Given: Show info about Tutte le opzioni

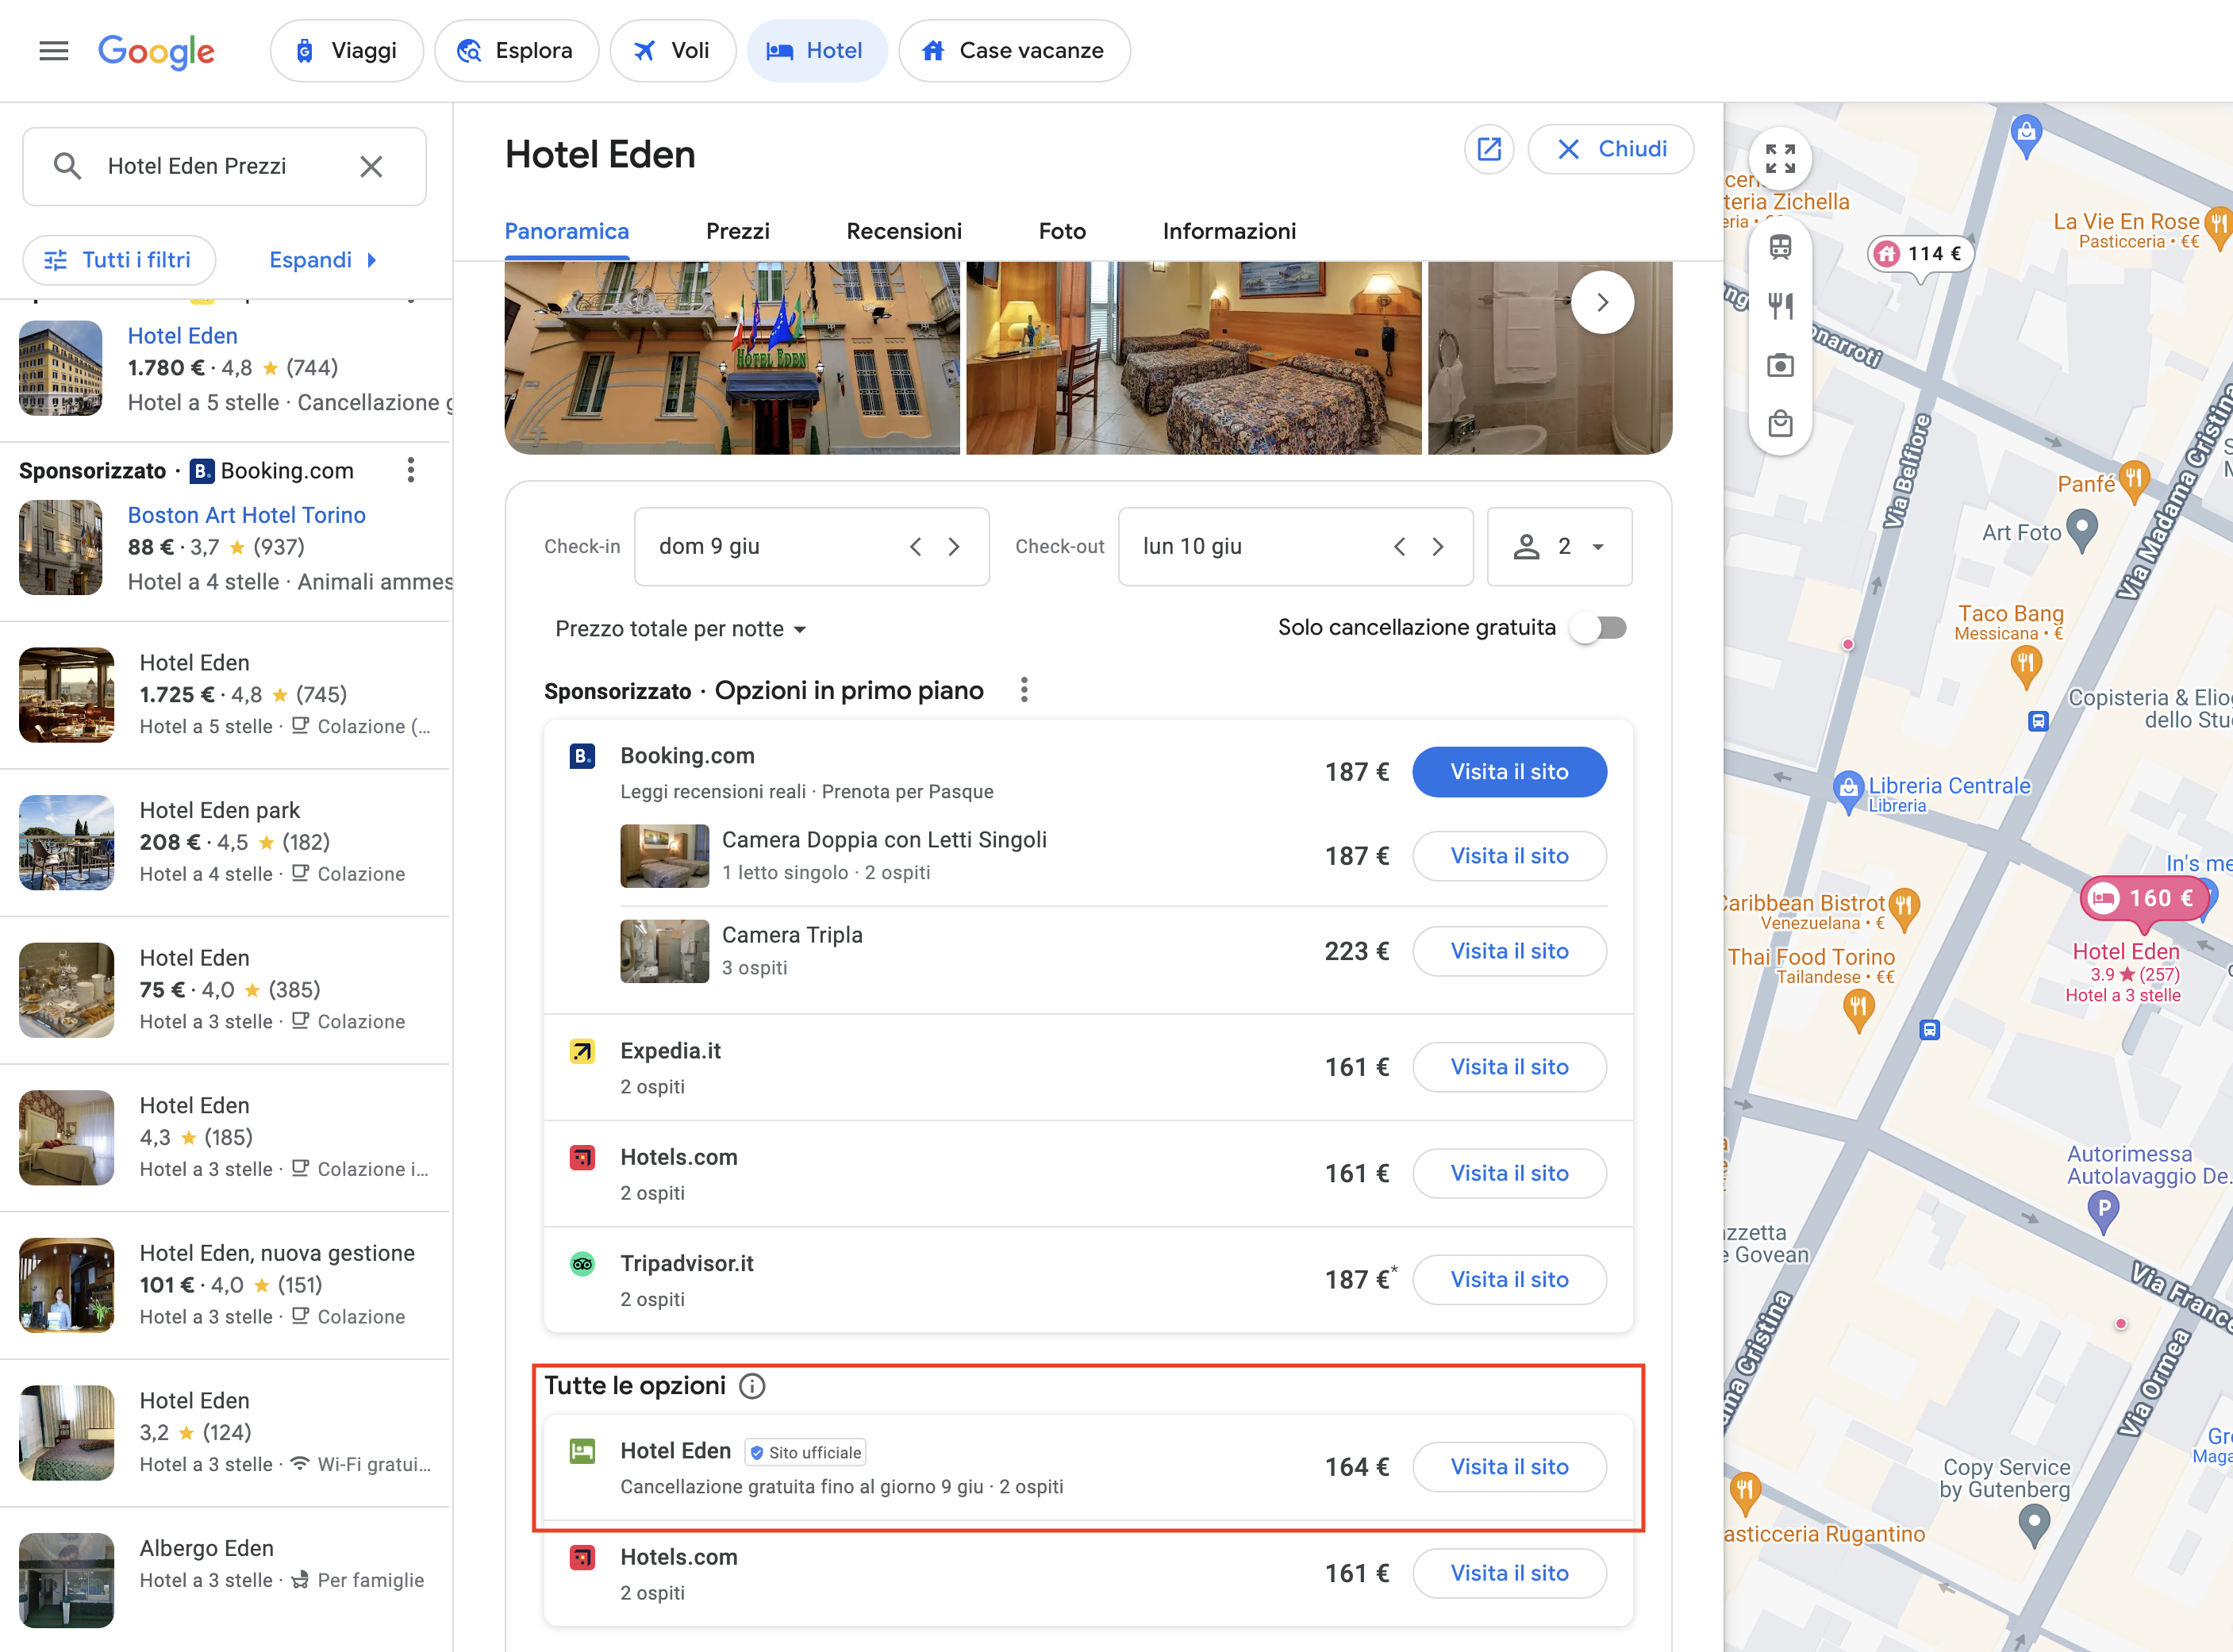Looking at the screenshot, I should click(752, 1386).
